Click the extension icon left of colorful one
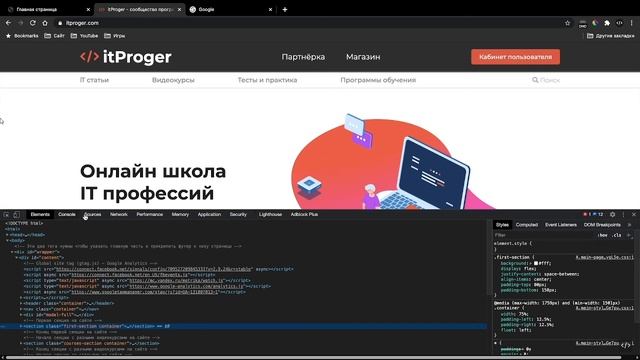This screenshot has width=640, height=360. pos(582,23)
